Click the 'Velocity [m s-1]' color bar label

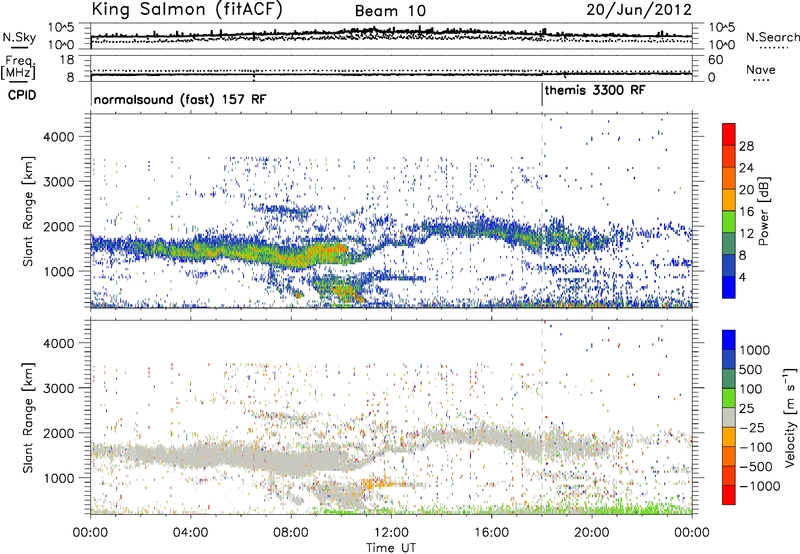tap(790, 417)
